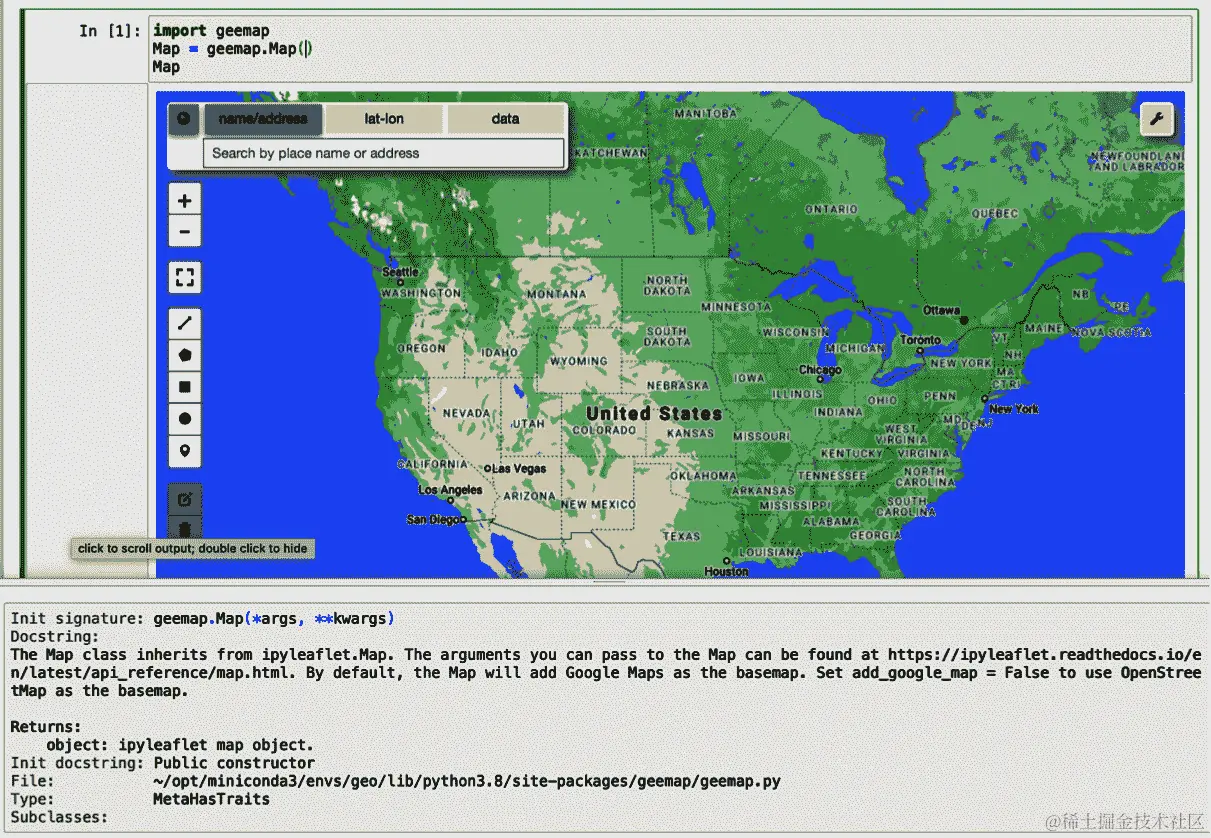Activate the delete layers trash tool
This screenshot has width=1211, height=838.
(184, 529)
